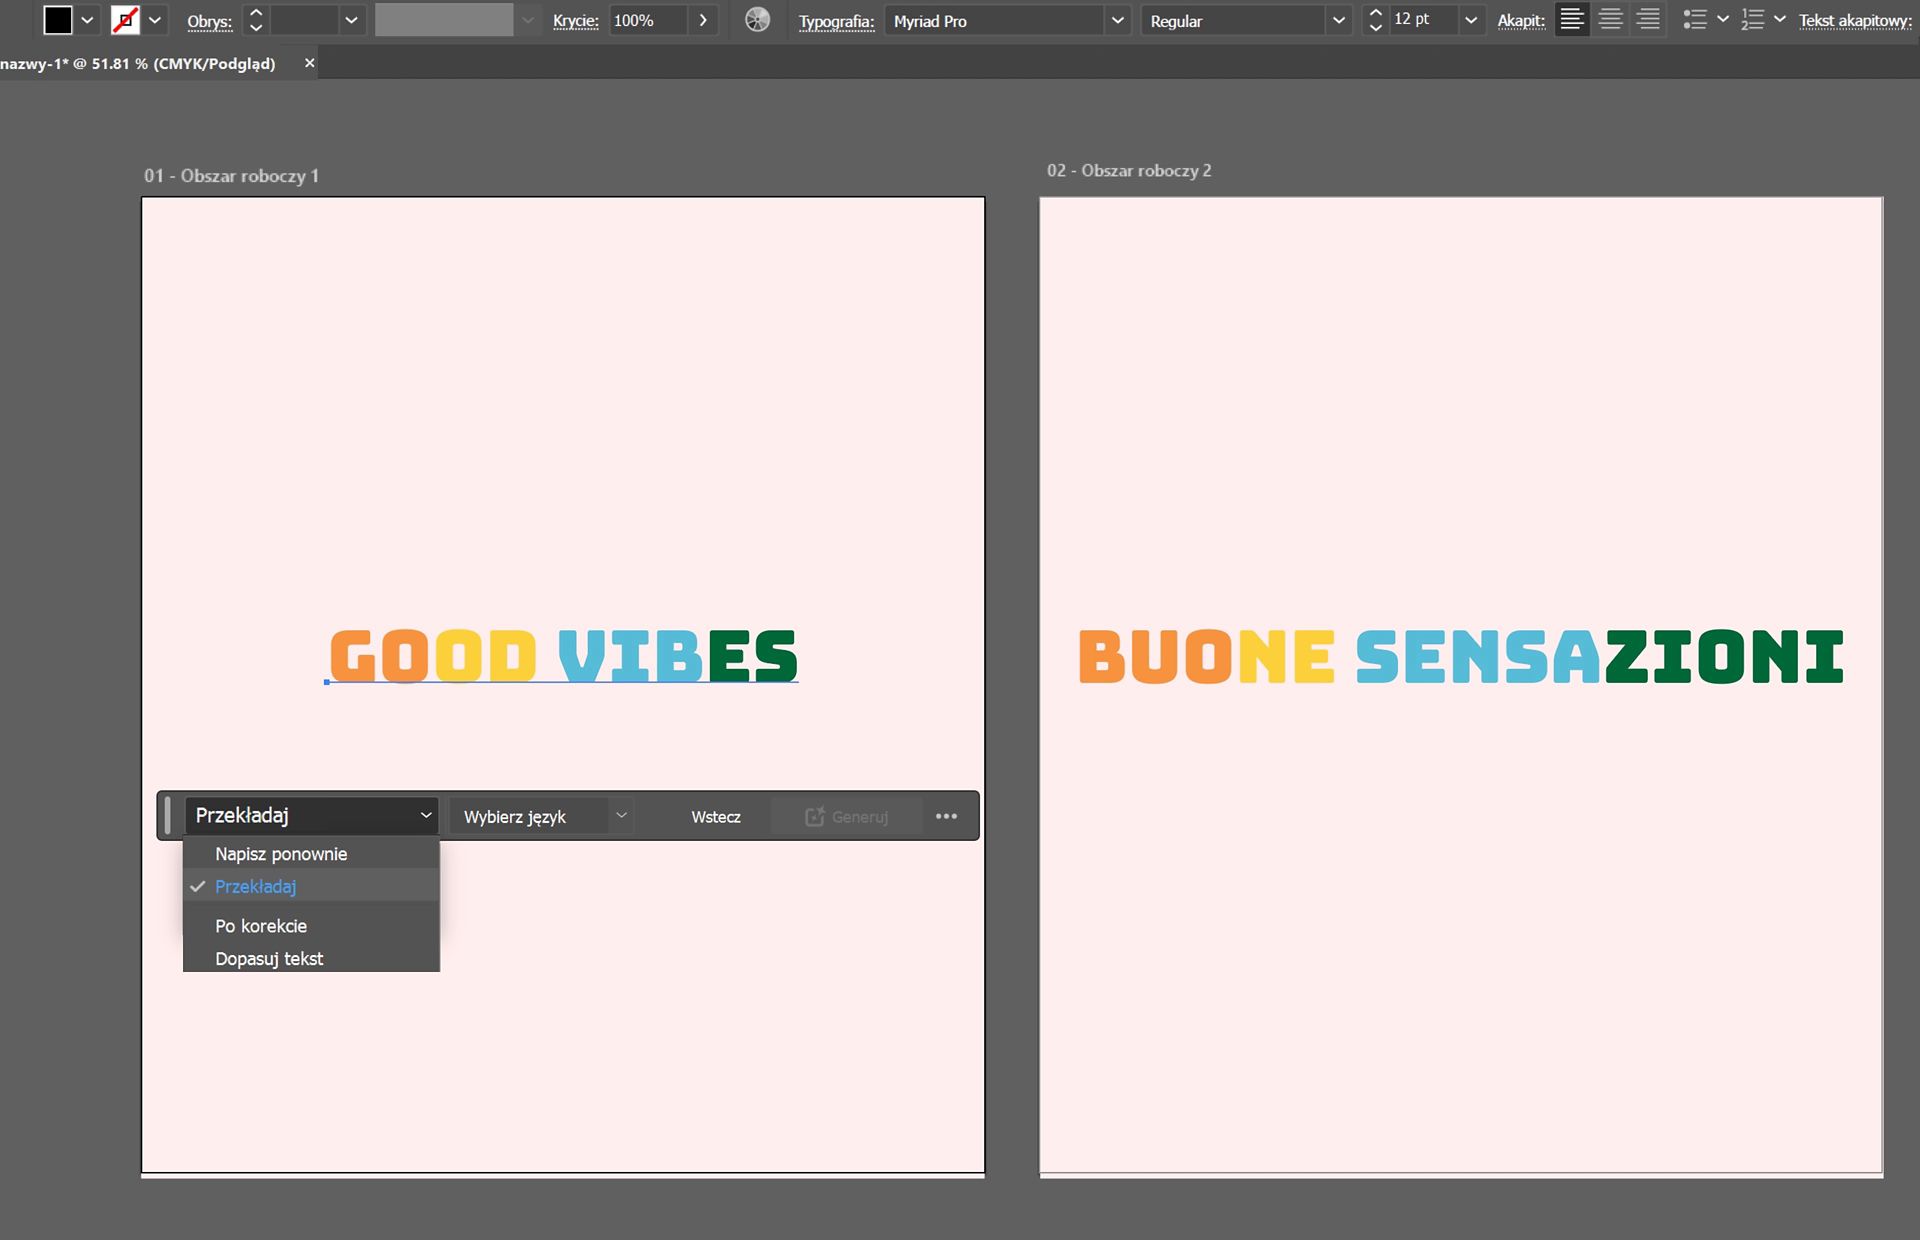This screenshot has height=1240, width=1920.
Task: Grab the contextual task bar drag handle
Action: pos(168,816)
